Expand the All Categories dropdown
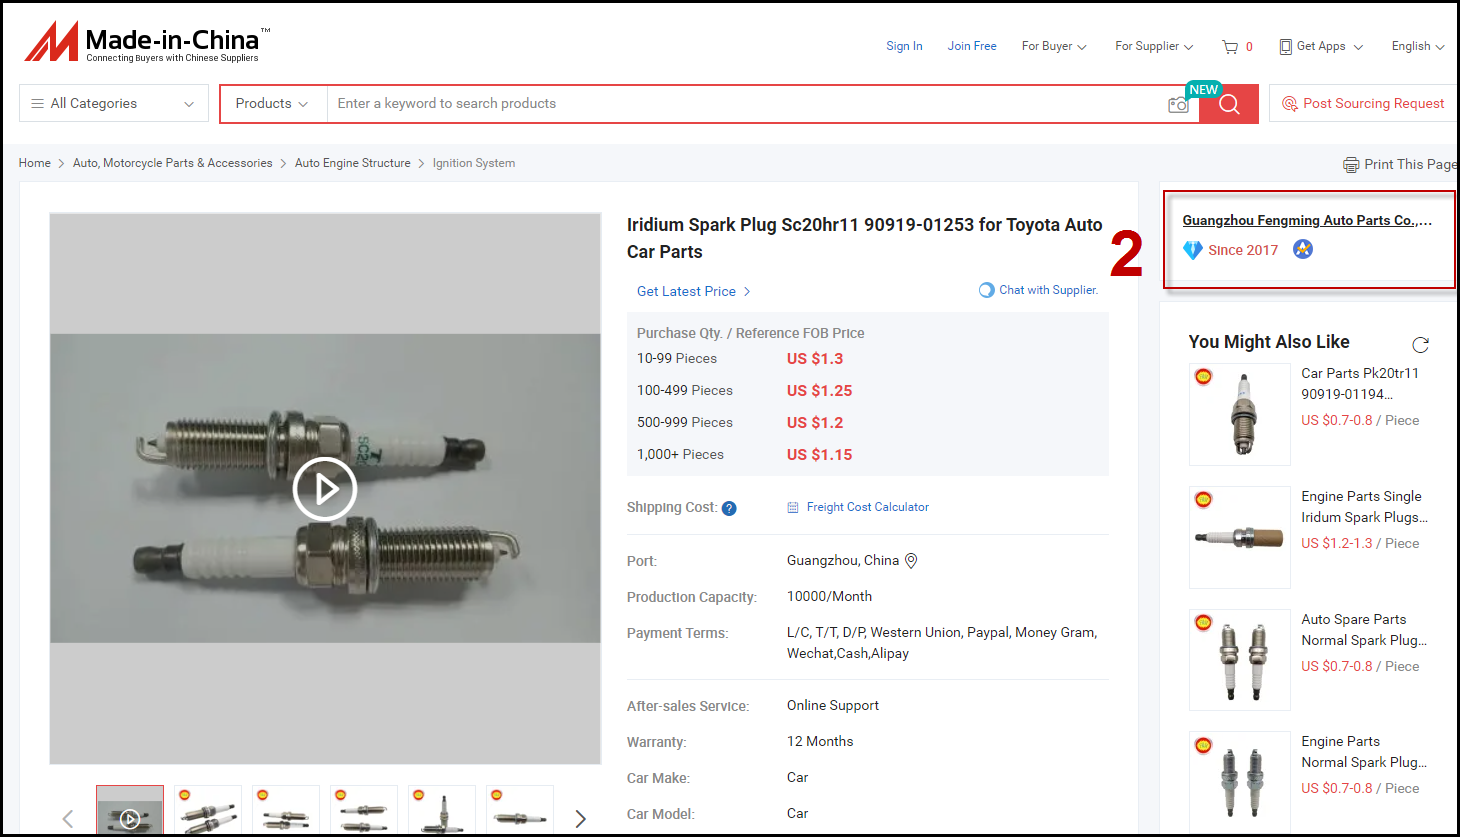Image resolution: width=1460 pixels, height=837 pixels. (x=189, y=104)
